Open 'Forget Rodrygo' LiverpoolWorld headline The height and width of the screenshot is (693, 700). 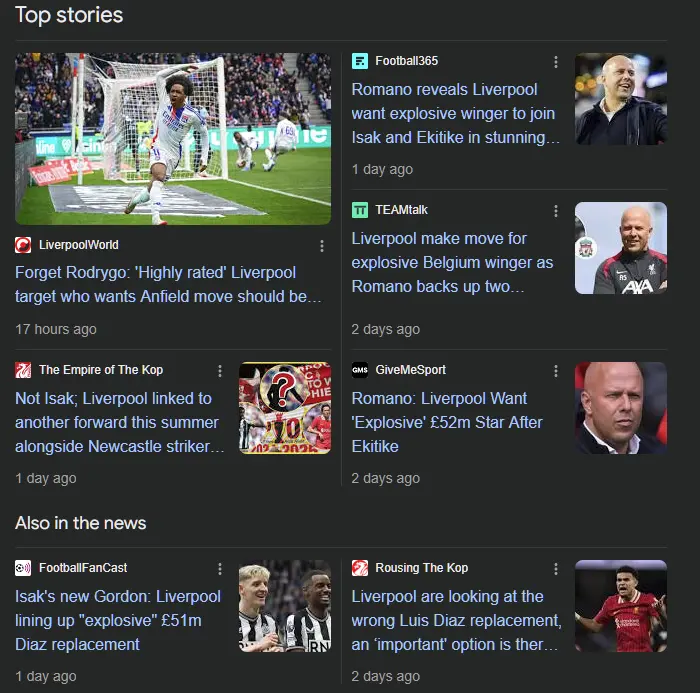tap(168, 284)
